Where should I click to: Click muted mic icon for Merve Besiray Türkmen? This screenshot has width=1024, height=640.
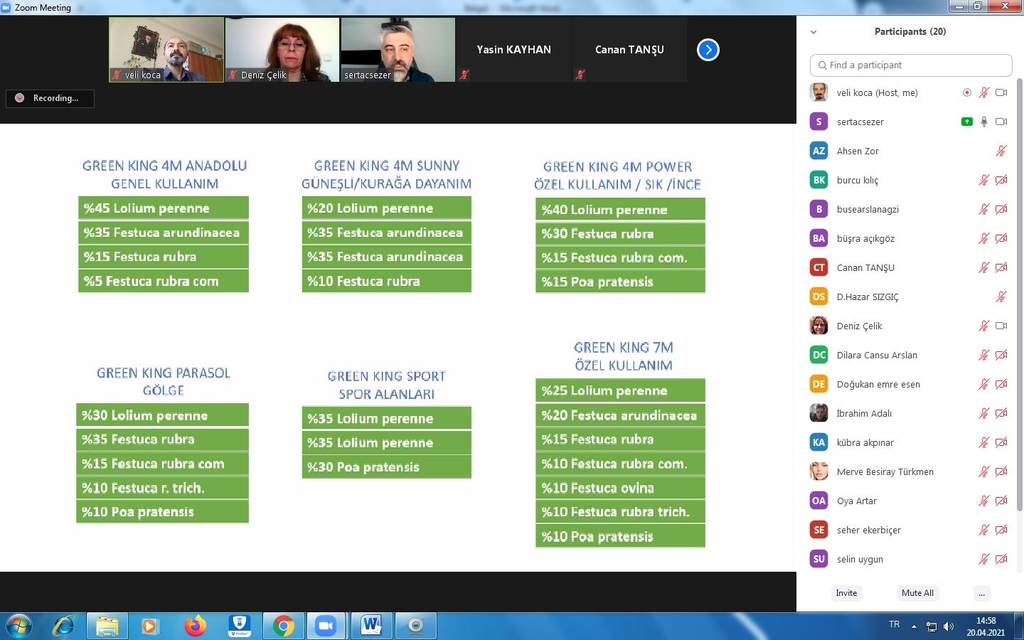984,472
